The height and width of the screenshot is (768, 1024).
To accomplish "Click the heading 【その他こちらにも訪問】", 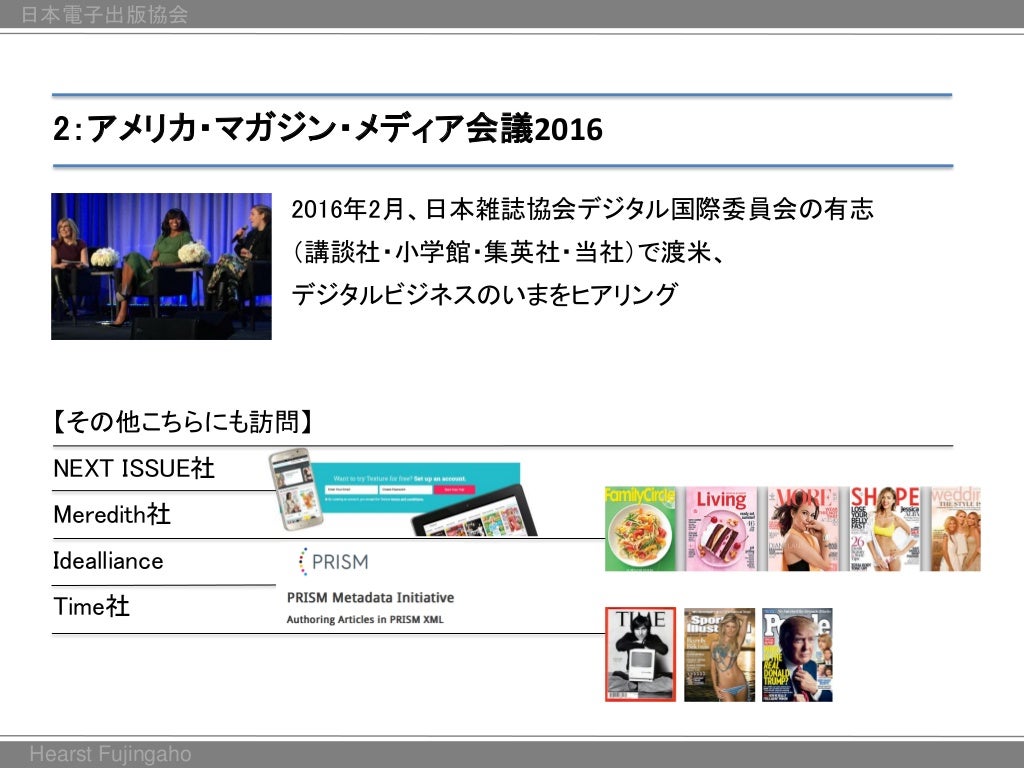I will tap(183, 422).
